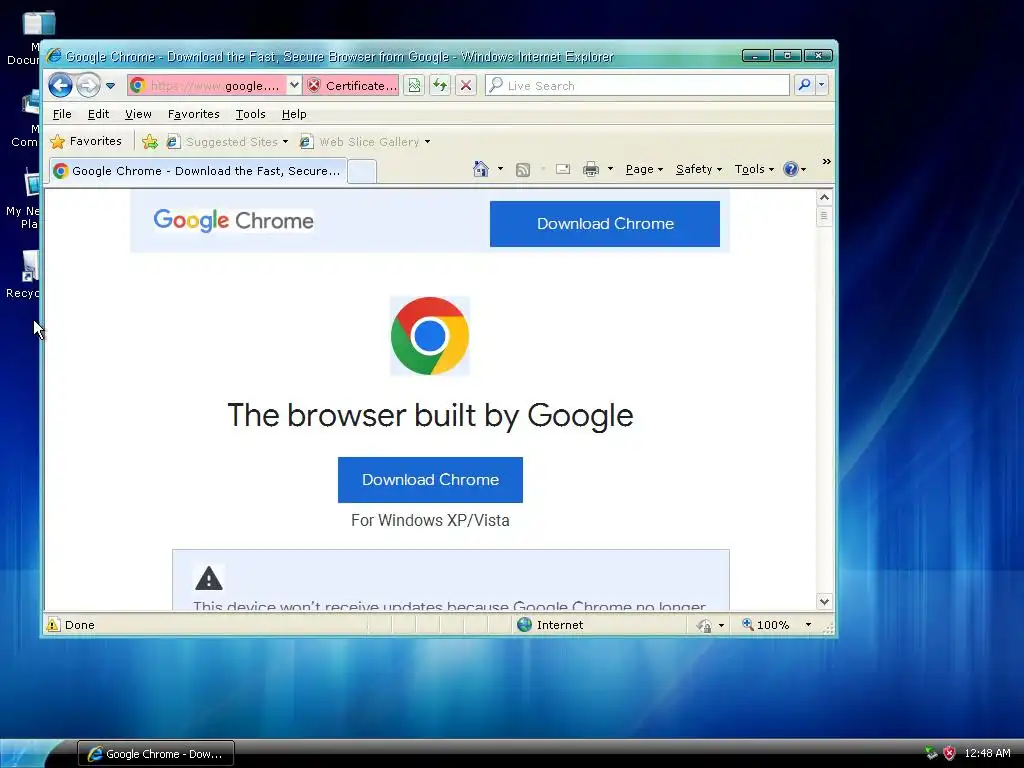Select the google.com address field
Screen dimensions: 1024x768
(x=216, y=86)
